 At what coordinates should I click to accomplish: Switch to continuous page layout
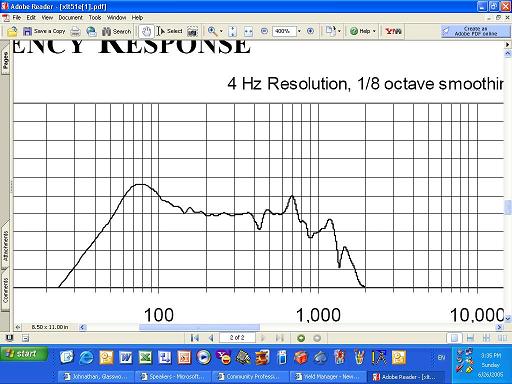470,338
